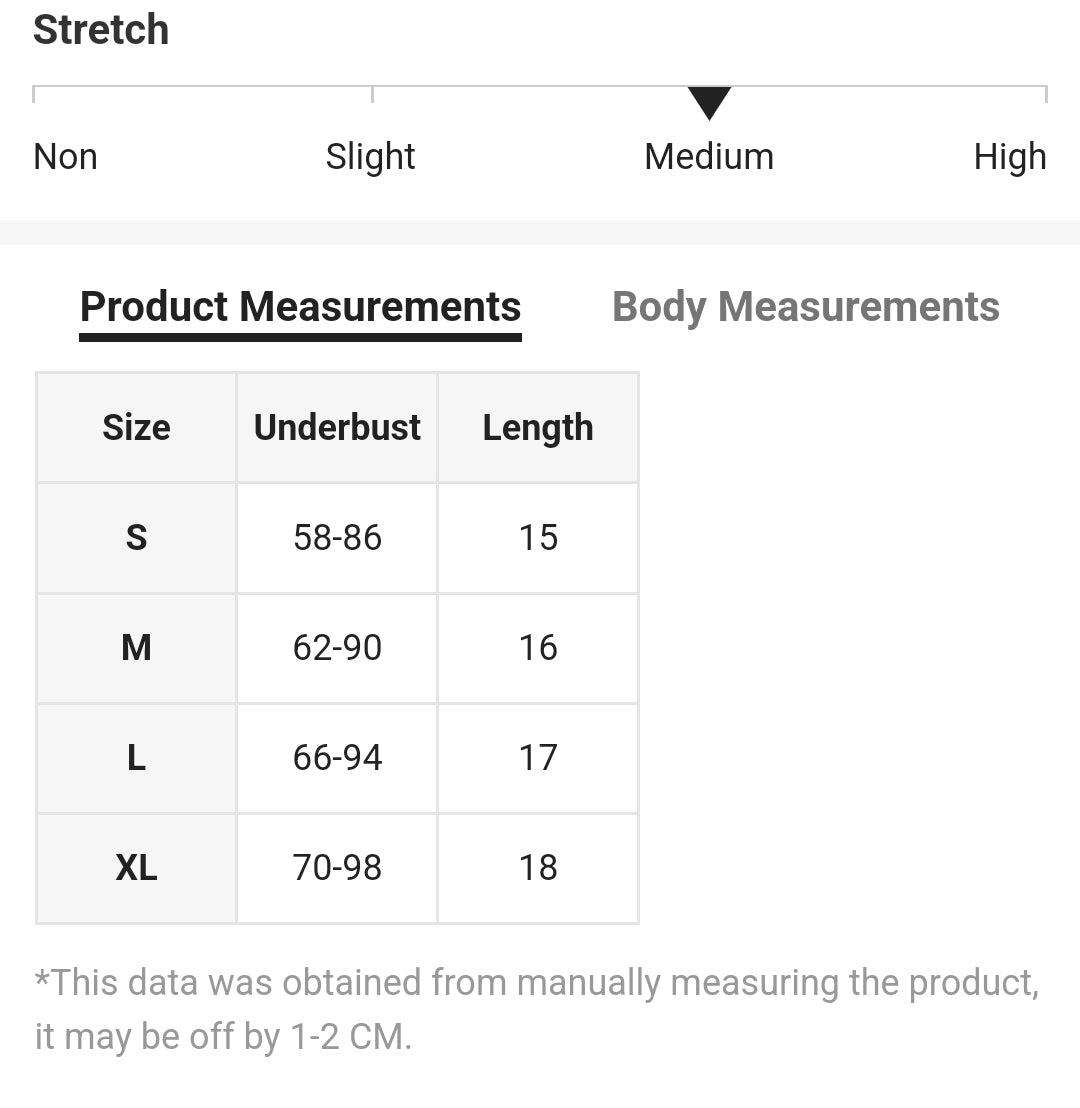Select the Product Measurements tab
Screen dimensions: 1080x1108
pos(300,307)
